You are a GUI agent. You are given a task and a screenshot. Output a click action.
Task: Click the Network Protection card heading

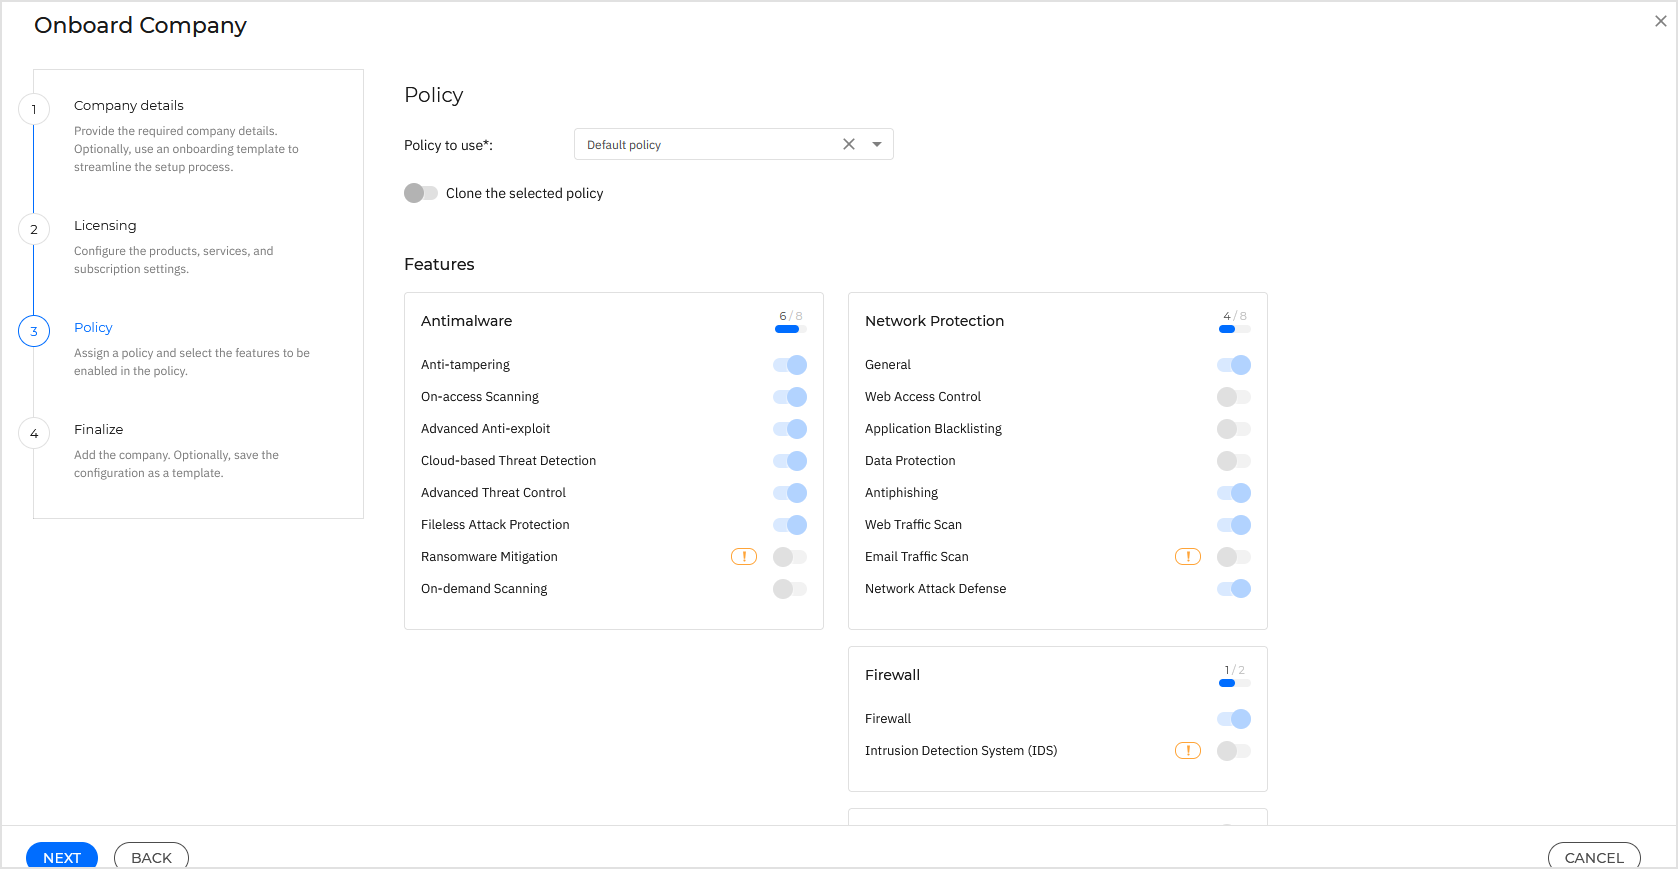coord(934,321)
